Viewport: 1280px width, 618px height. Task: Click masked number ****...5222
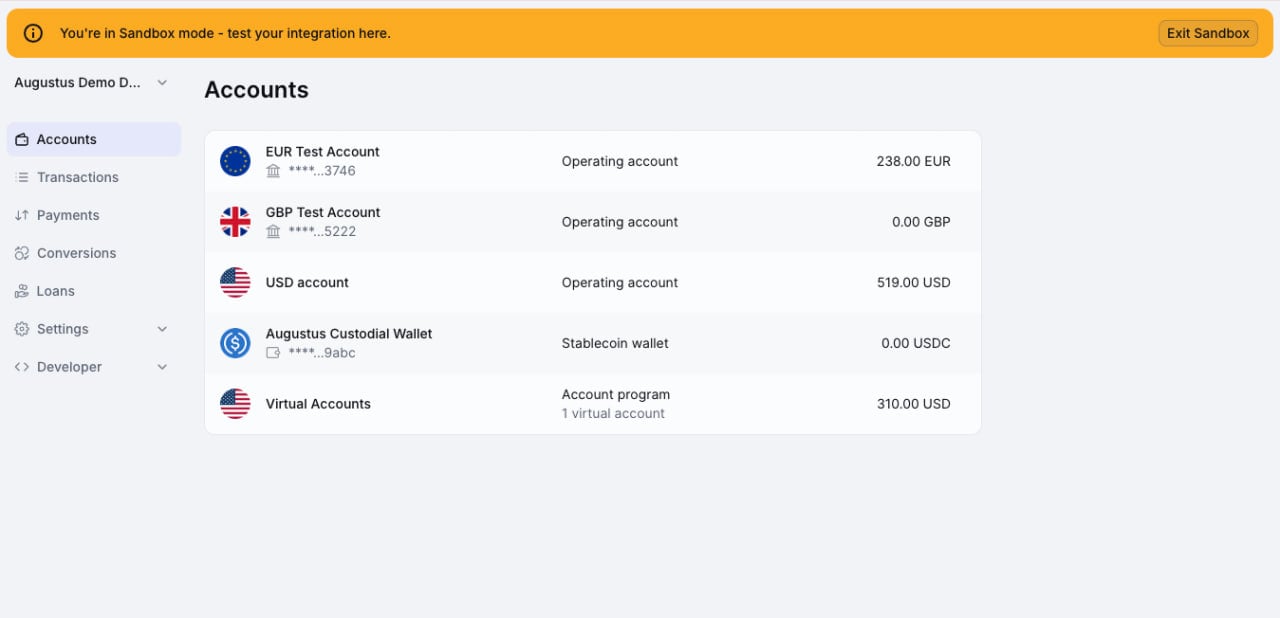point(322,231)
